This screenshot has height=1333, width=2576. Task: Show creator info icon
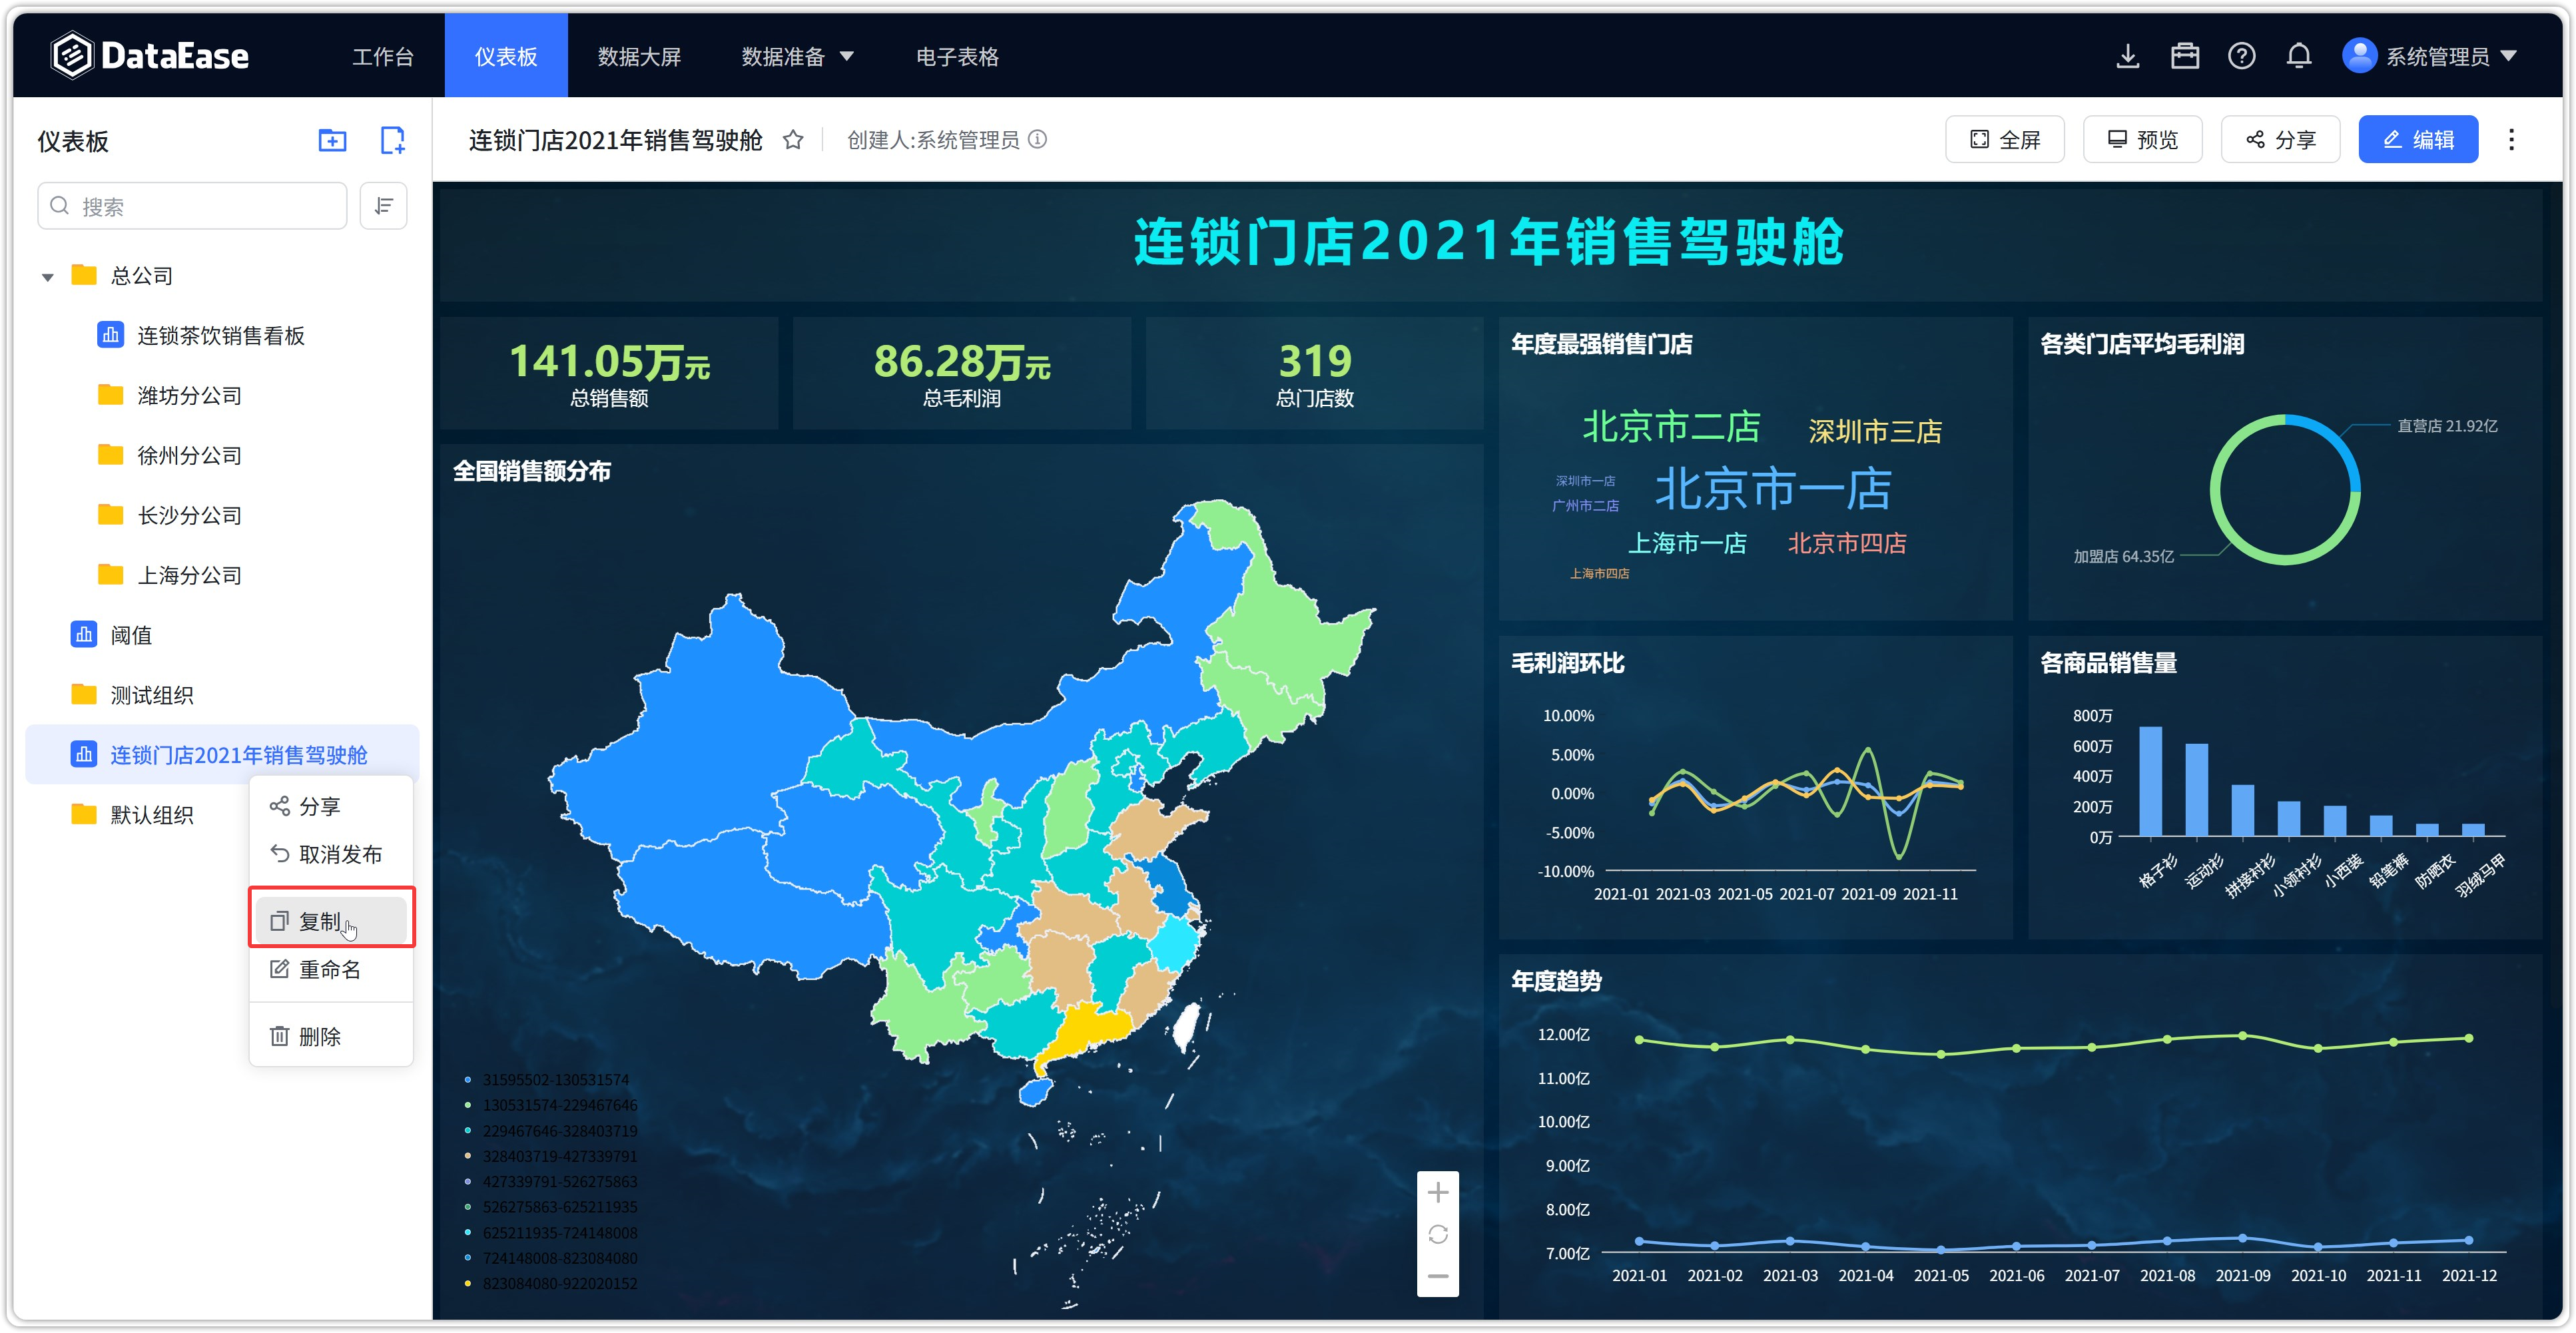(1038, 140)
